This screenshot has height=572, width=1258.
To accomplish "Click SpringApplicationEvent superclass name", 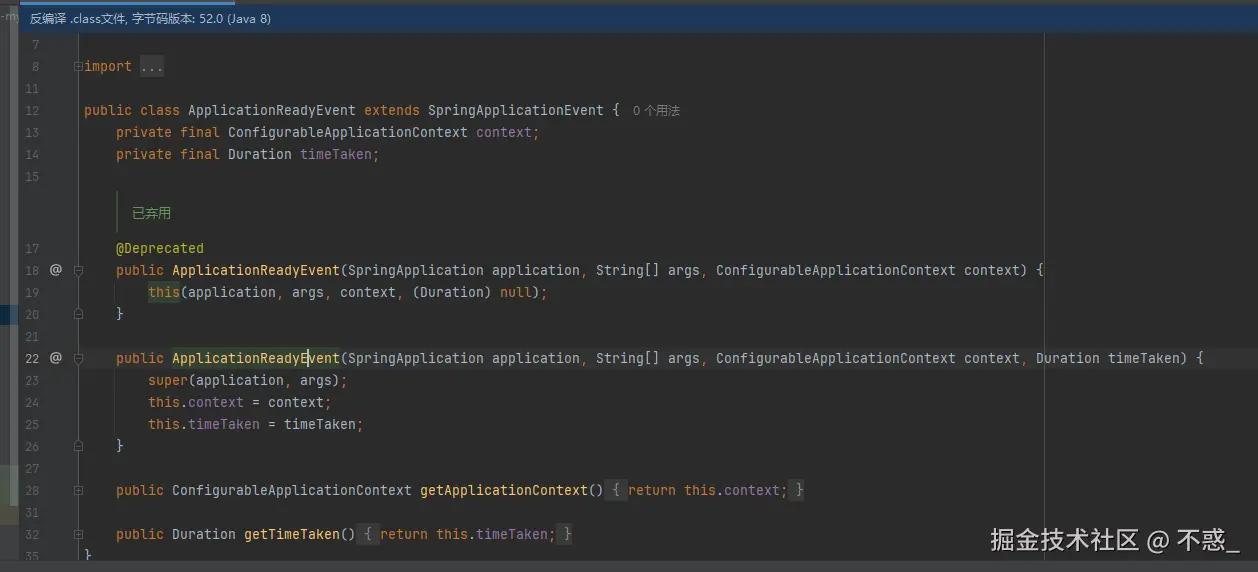I will (x=516, y=110).
